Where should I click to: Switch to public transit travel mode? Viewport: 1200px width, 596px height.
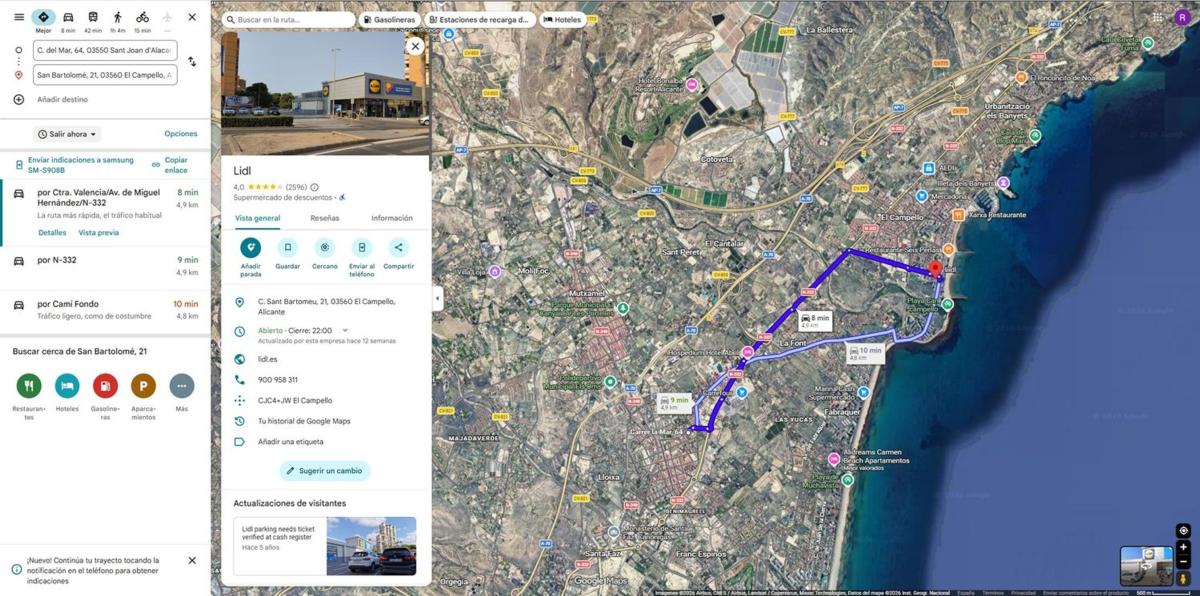[93, 17]
